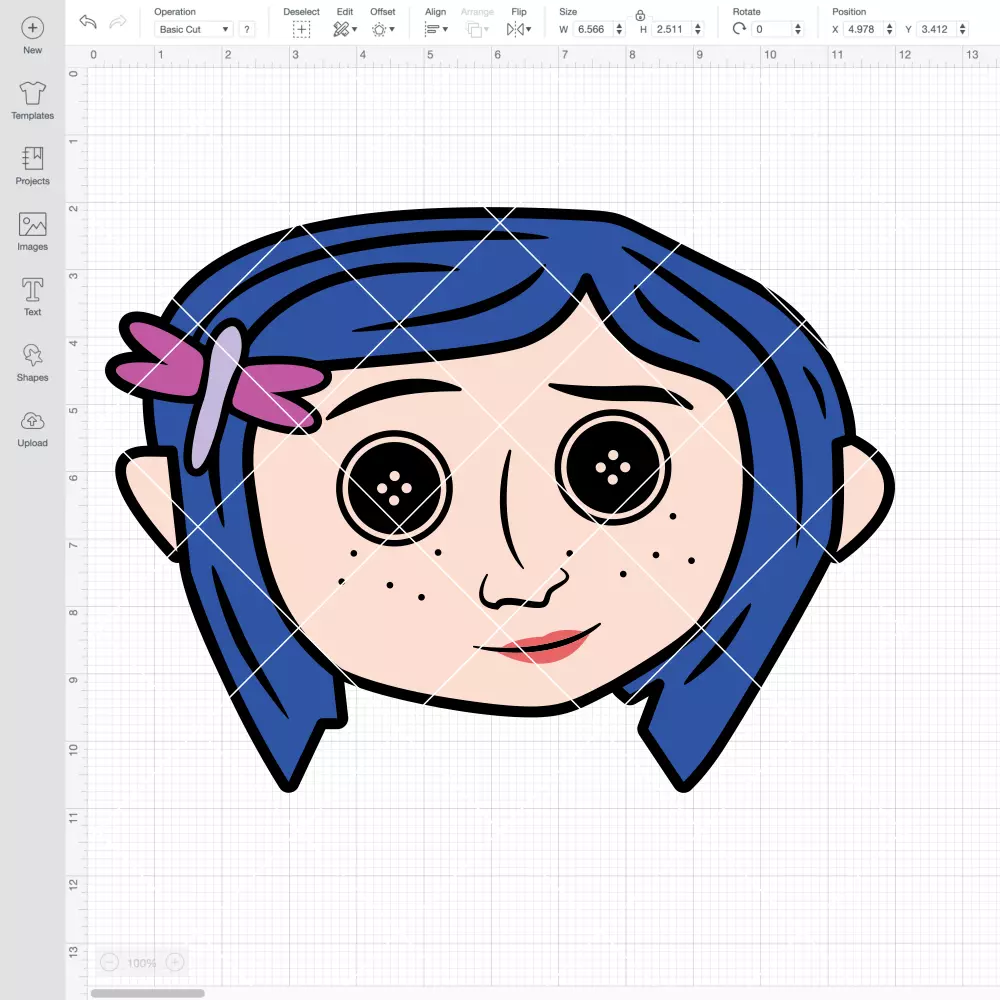Zoom out with minus button

tap(110, 962)
